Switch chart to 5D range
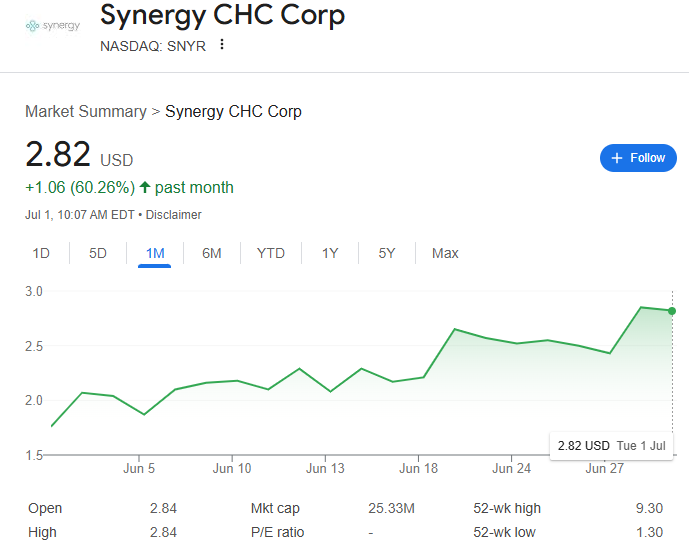The image size is (689, 544). click(x=98, y=253)
